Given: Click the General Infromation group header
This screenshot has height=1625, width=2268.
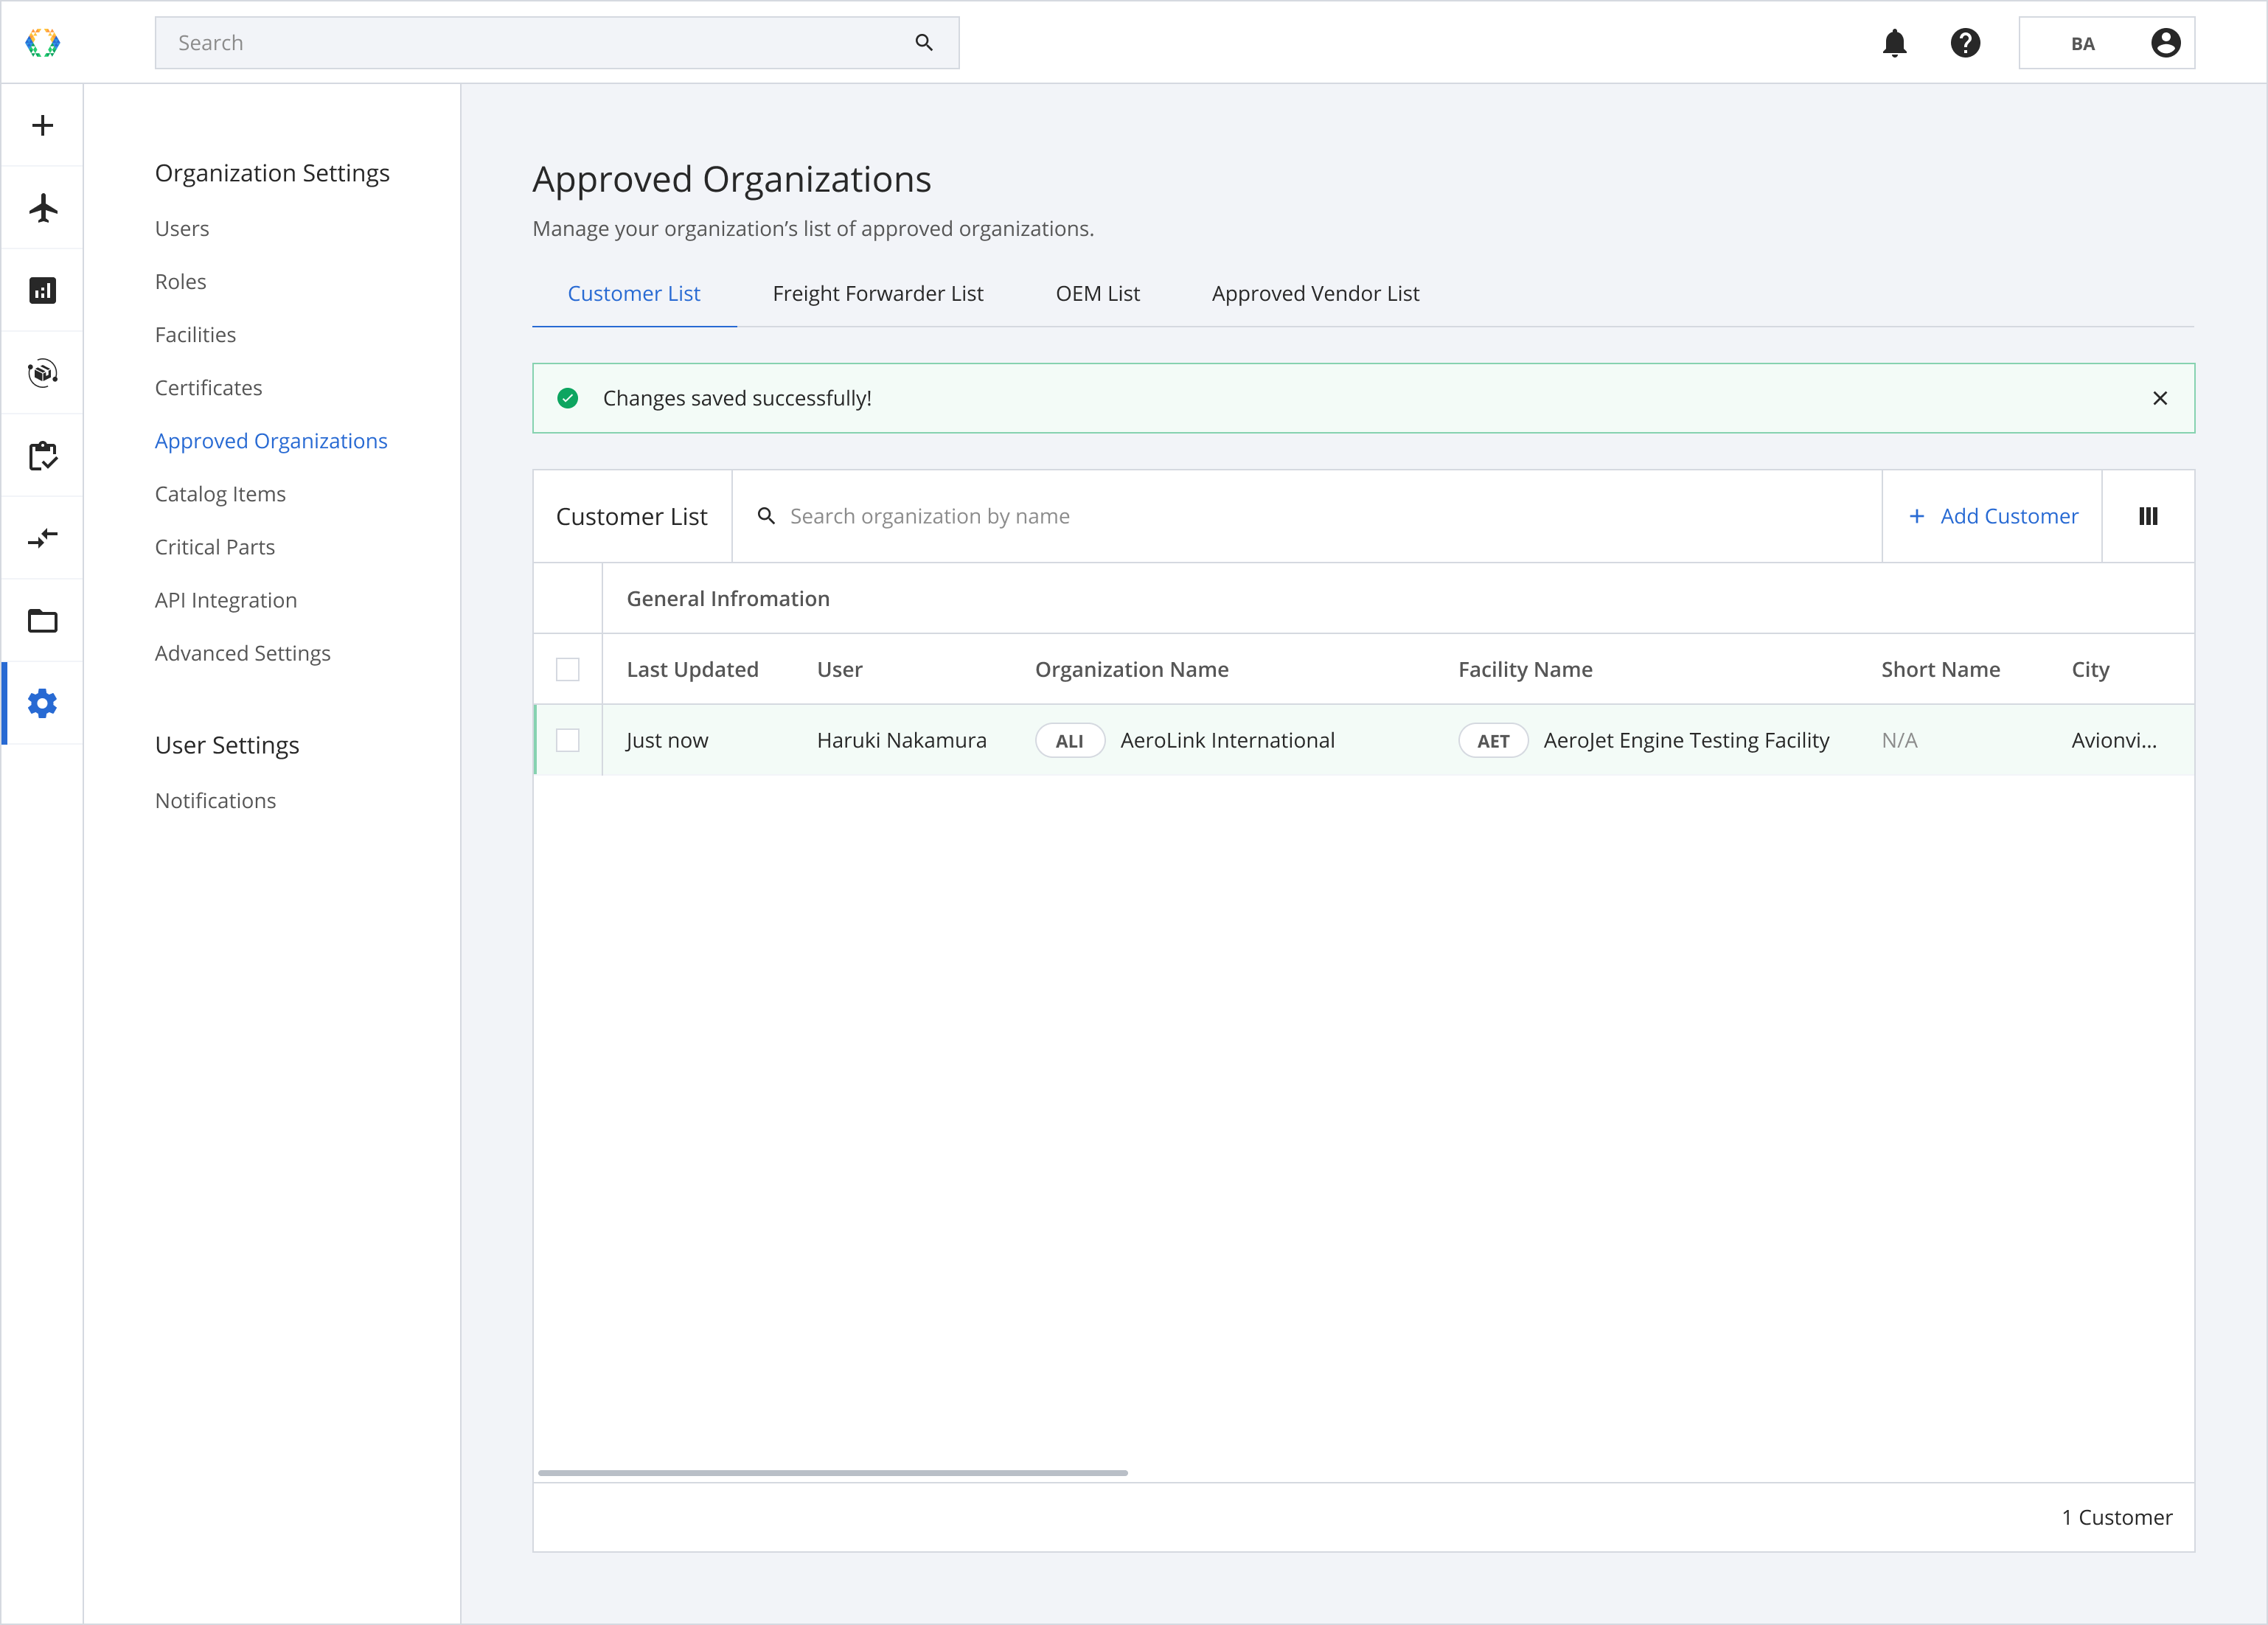Looking at the screenshot, I should (x=728, y=598).
